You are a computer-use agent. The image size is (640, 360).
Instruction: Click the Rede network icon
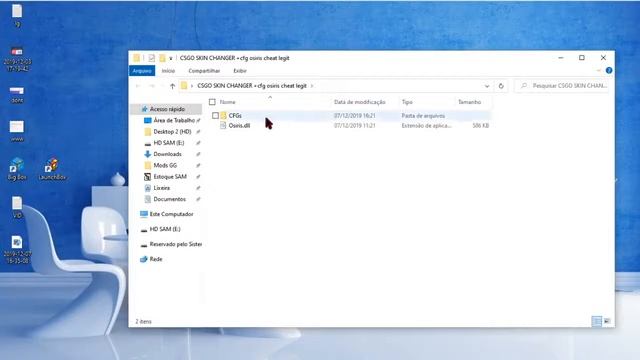click(x=144, y=259)
